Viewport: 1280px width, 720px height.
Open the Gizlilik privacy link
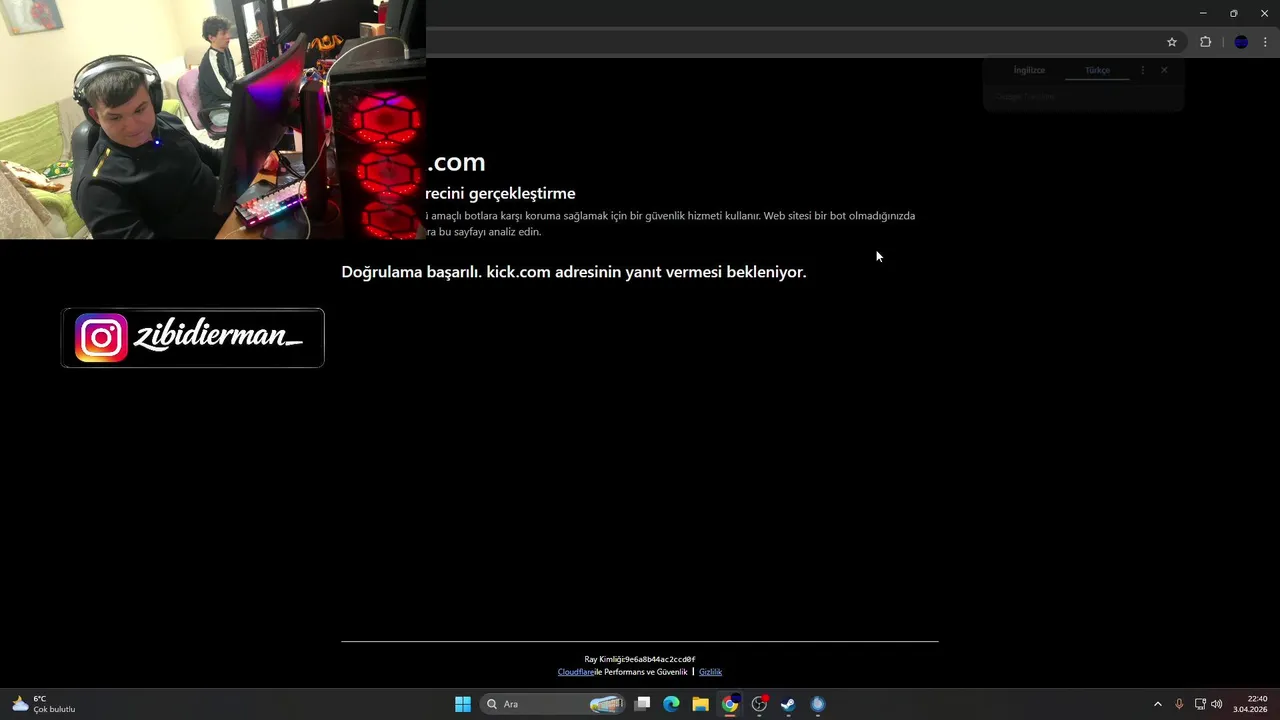[x=710, y=672]
